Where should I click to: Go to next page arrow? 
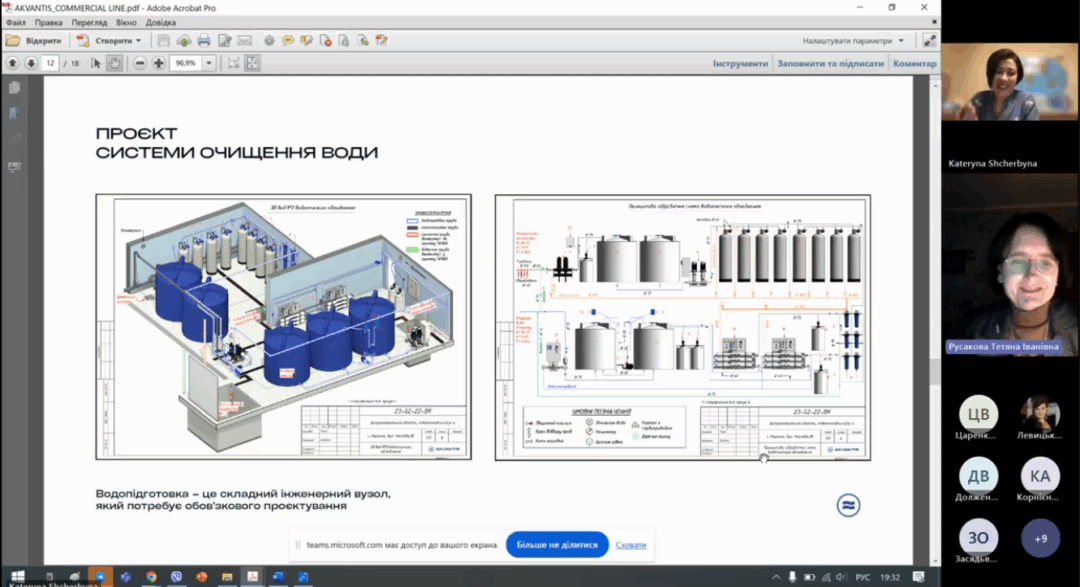pyautogui.click(x=31, y=63)
